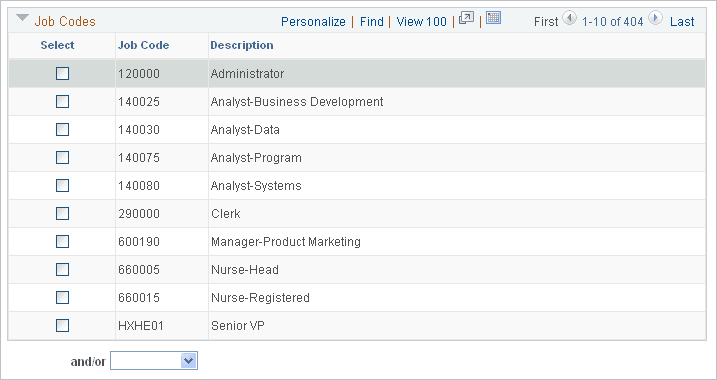Sort by Job Code column header

point(144,45)
